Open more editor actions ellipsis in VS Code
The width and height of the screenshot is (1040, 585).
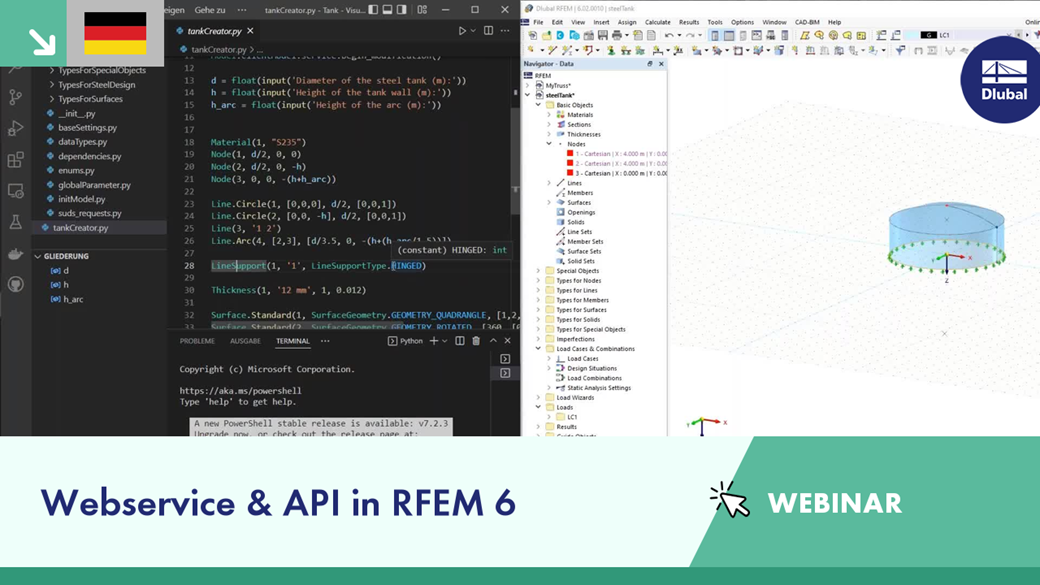tap(505, 31)
